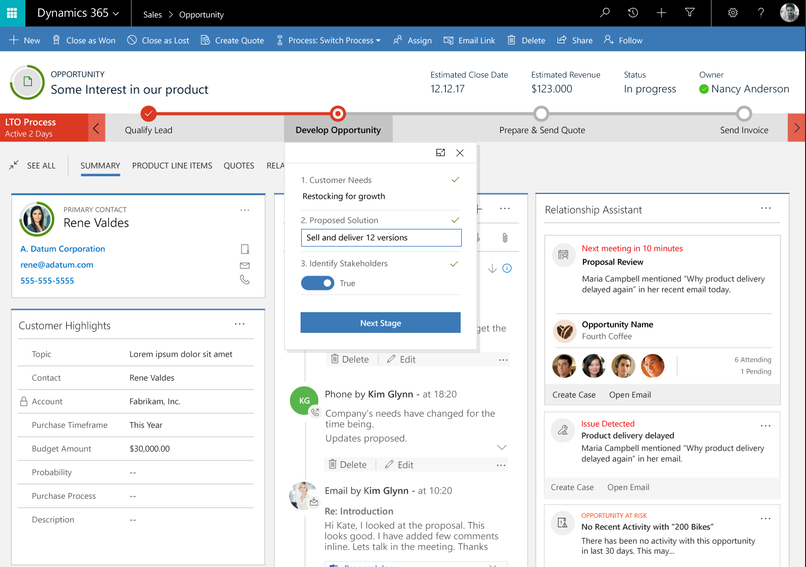Switch to the Quotes tab
This screenshot has height=567, width=806.
(x=239, y=166)
